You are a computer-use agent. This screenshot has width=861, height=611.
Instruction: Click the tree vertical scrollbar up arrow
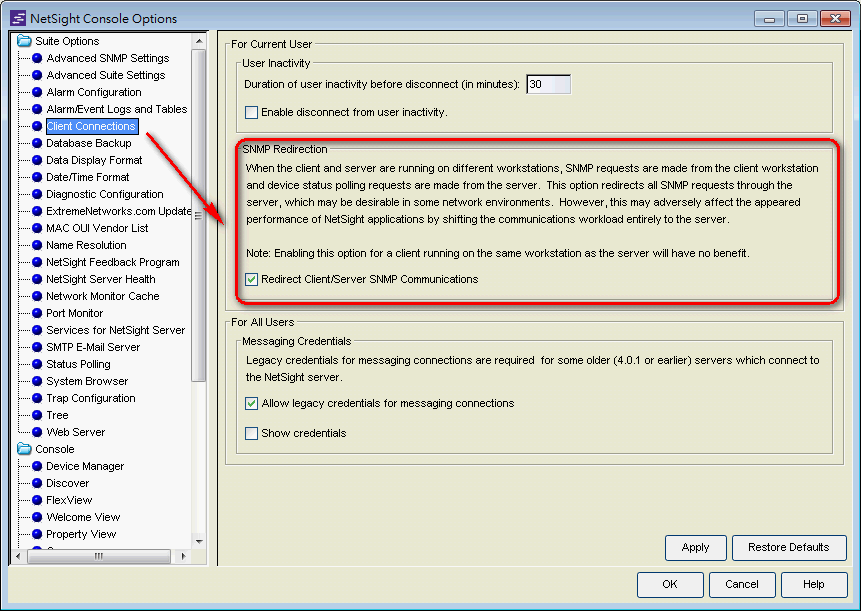tap(199, 41)
